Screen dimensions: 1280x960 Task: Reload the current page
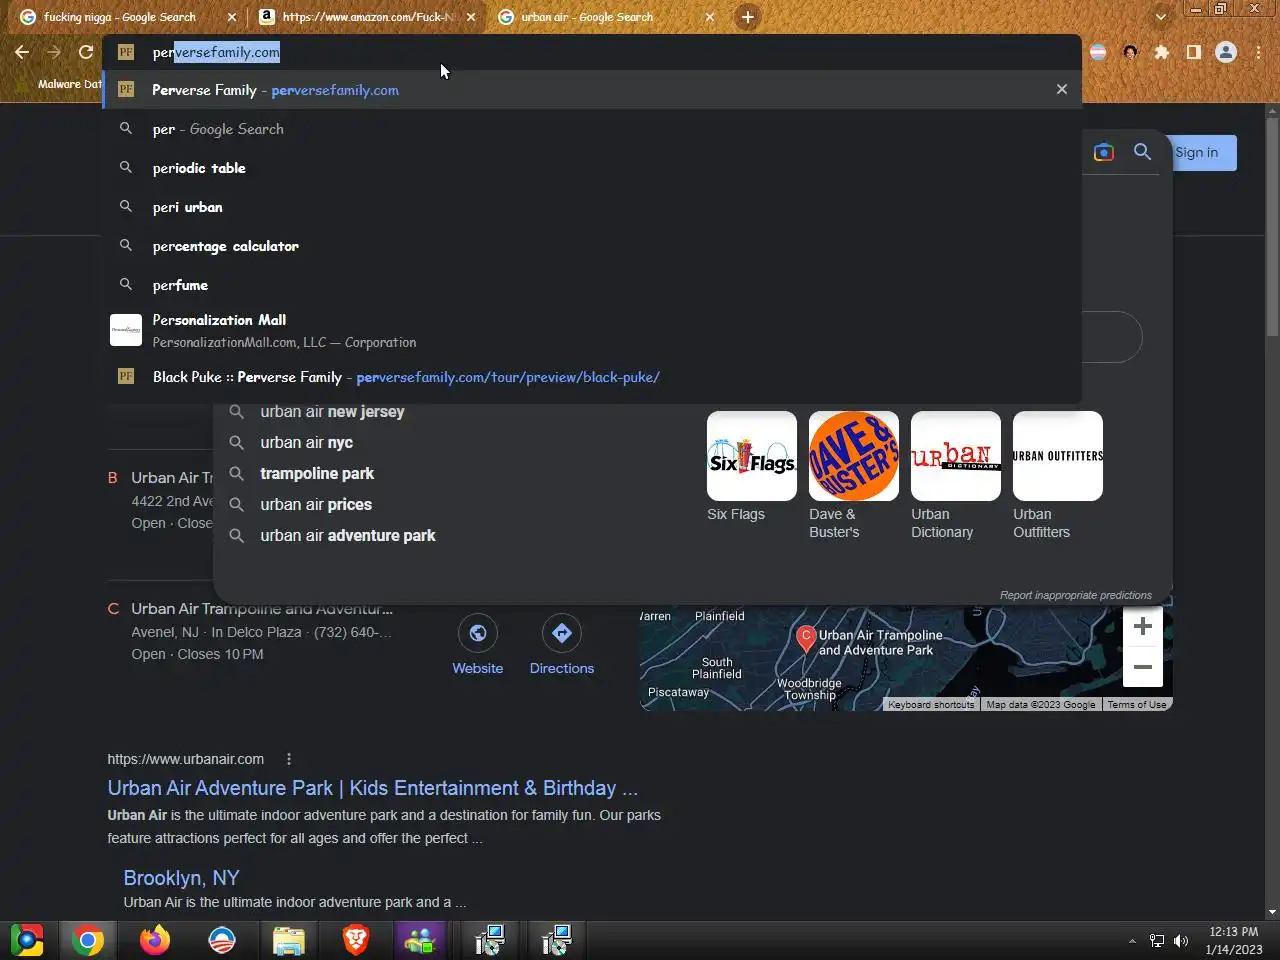pos(86,52)
